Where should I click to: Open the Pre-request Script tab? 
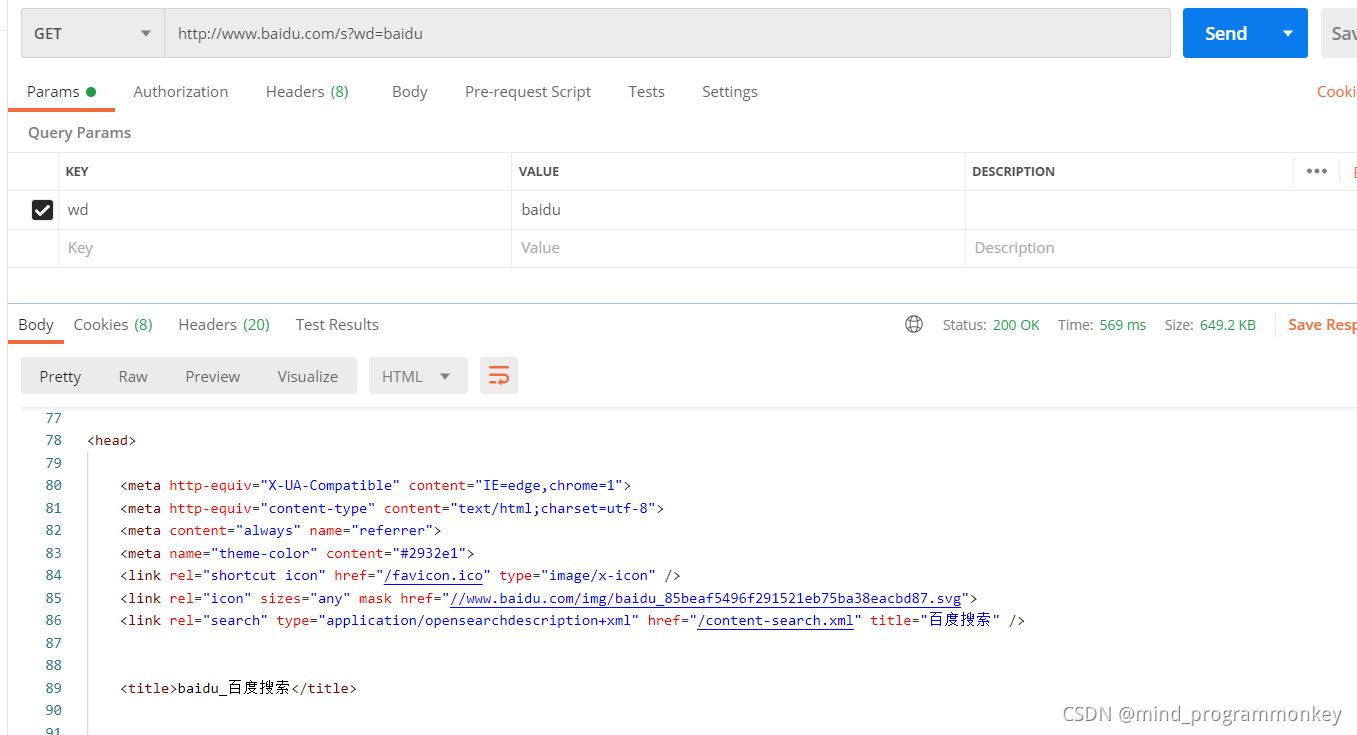point(528,91)
